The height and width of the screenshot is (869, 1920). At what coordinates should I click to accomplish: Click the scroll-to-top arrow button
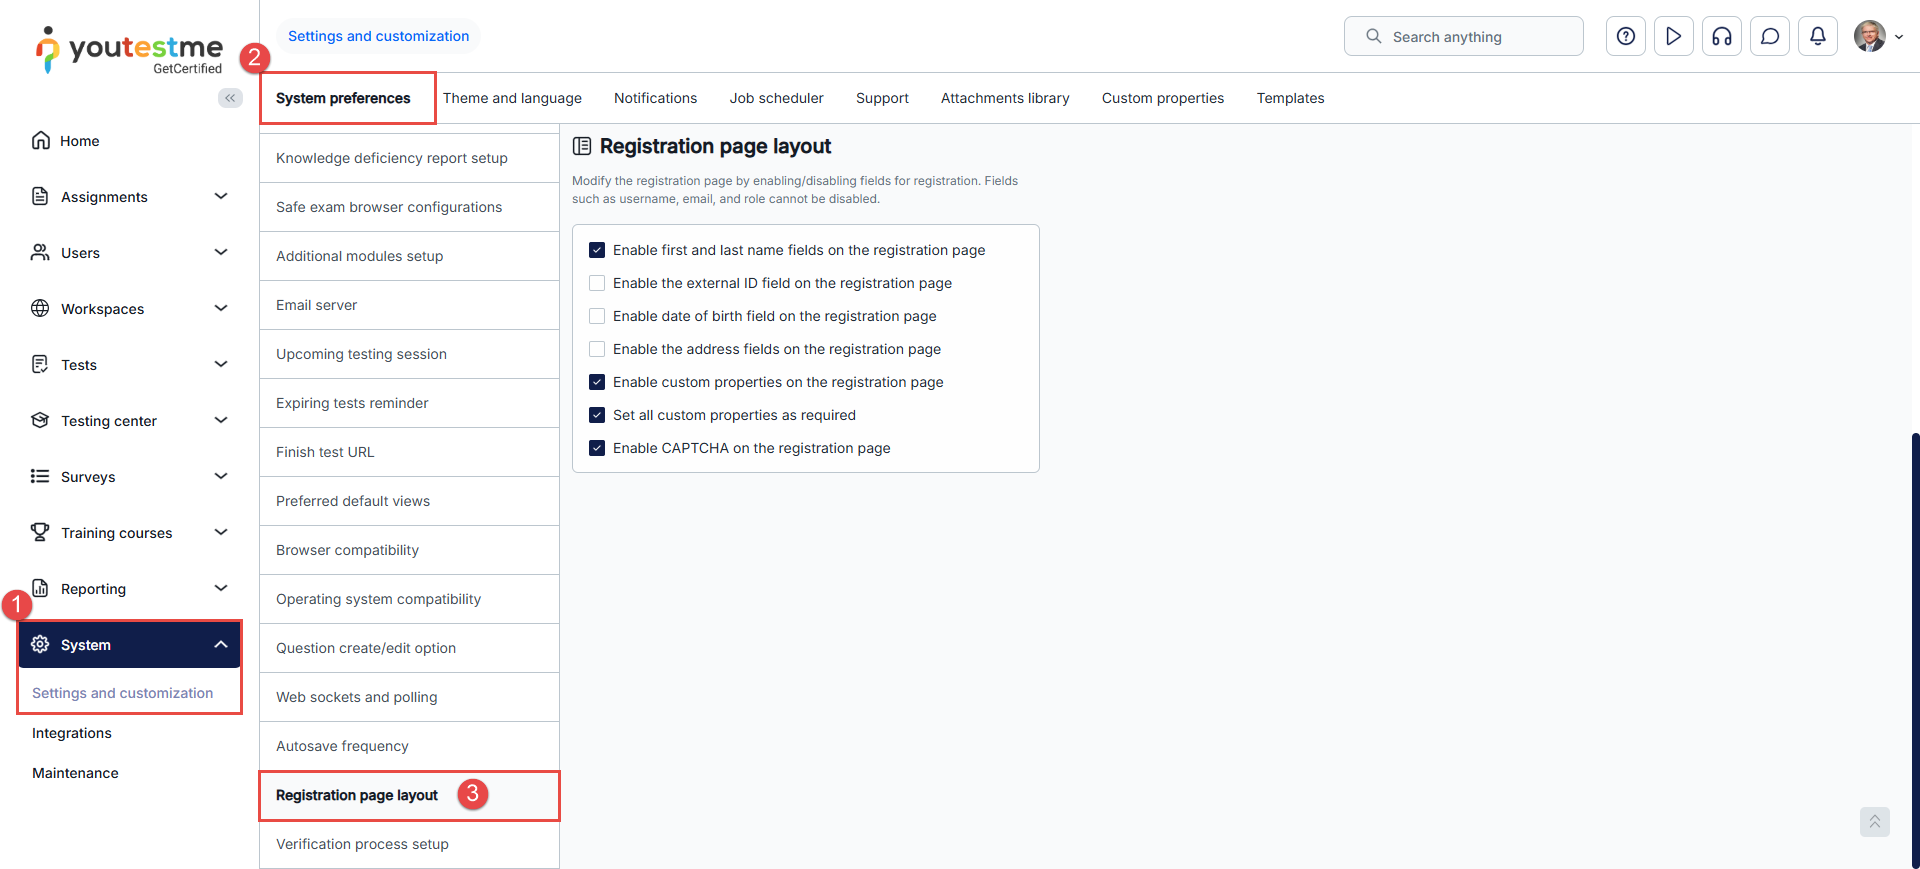coord(1875,822)
